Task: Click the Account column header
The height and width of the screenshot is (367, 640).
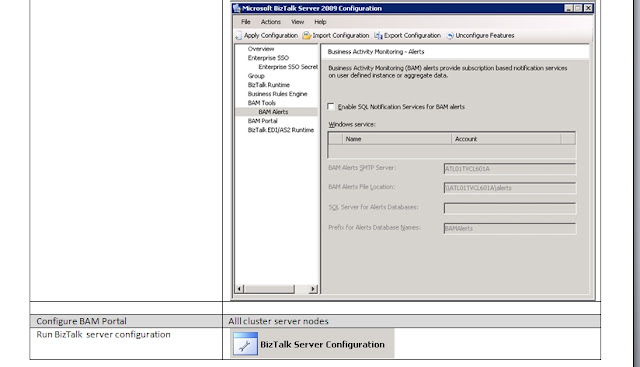Action: 506,139
